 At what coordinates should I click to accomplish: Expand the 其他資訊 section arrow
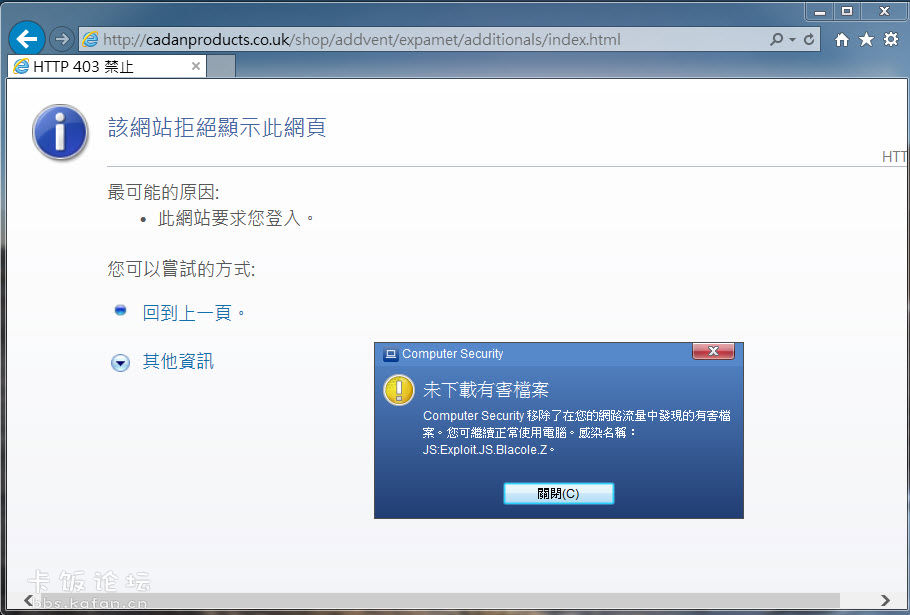coord(120,363)
